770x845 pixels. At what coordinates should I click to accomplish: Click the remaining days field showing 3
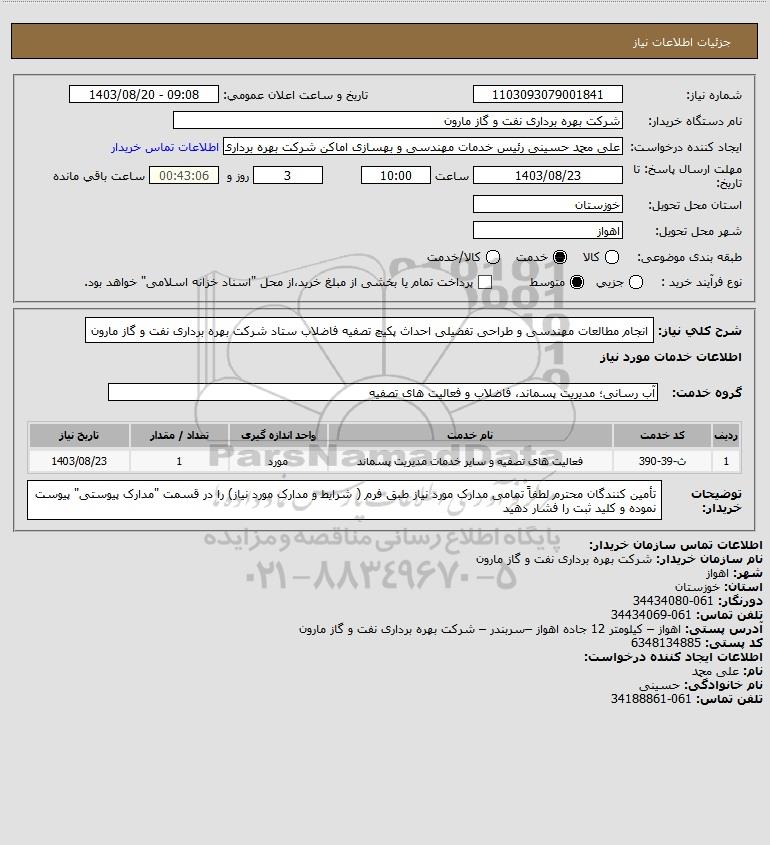pos(288,176)
